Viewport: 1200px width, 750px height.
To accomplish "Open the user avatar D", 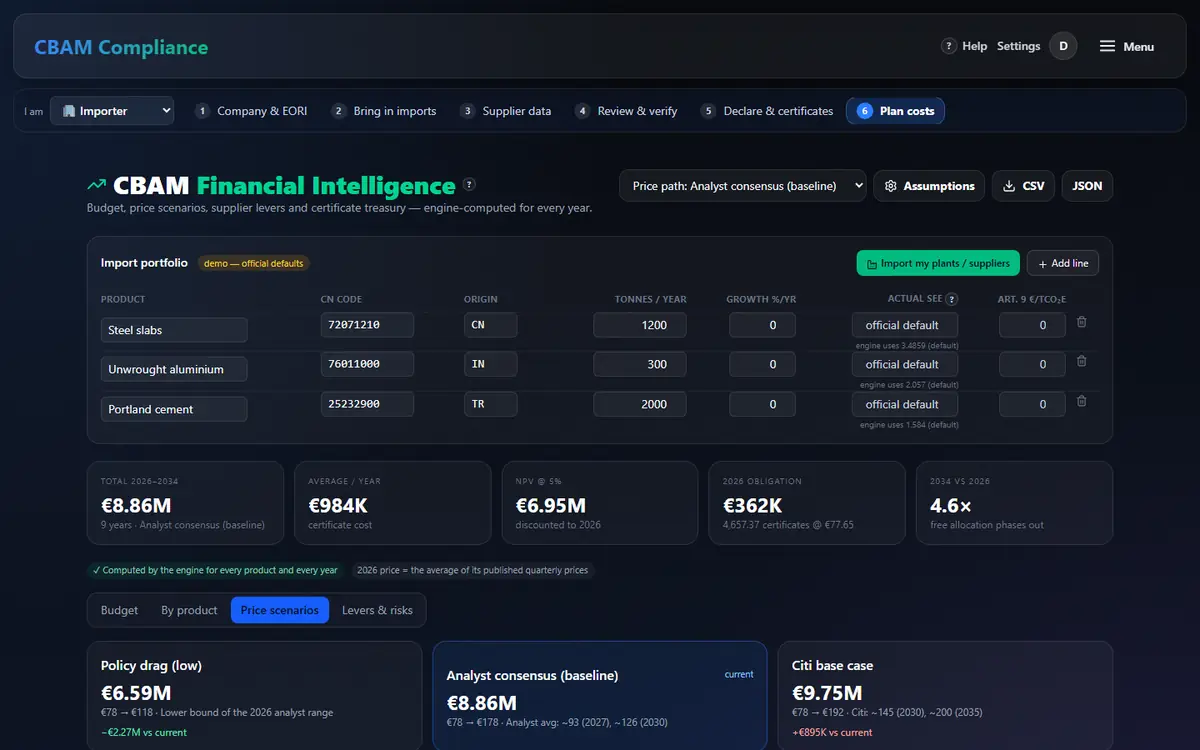I will coord(1063,46).
